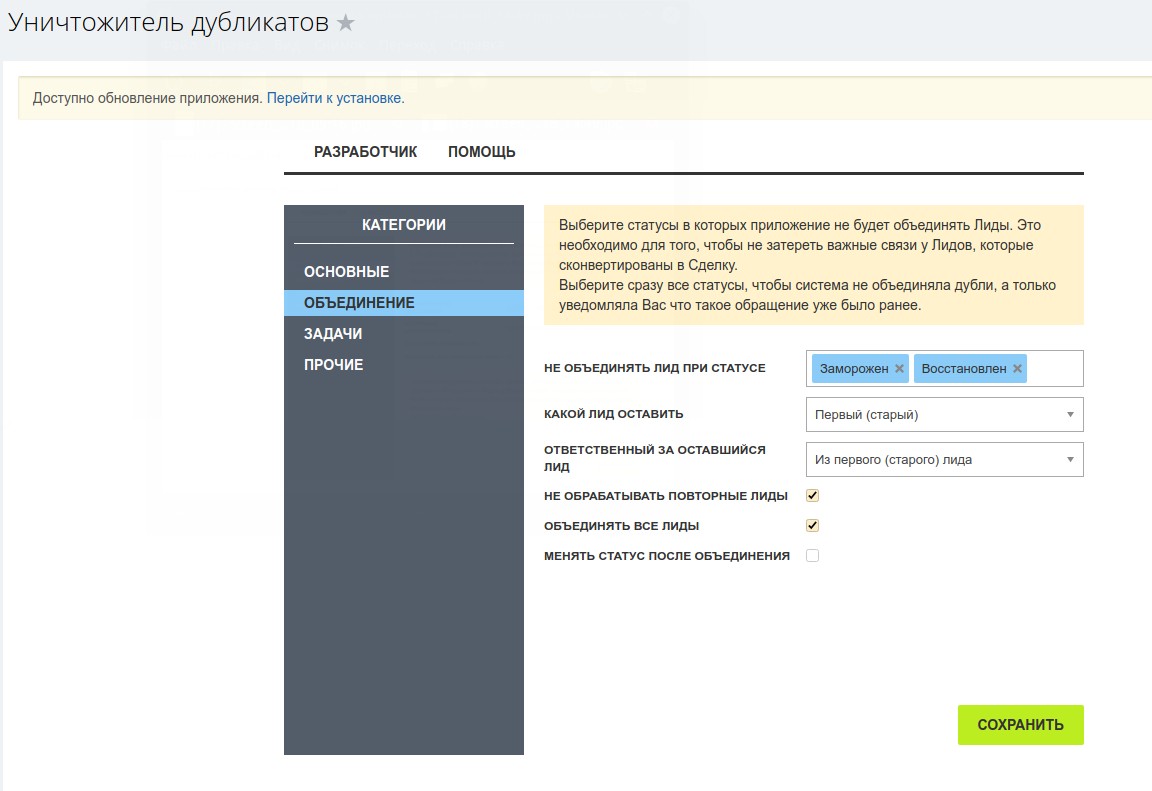Remove the Восстановлен status tag
This screenshot has width=1152, height=791.
(1017, 369)
